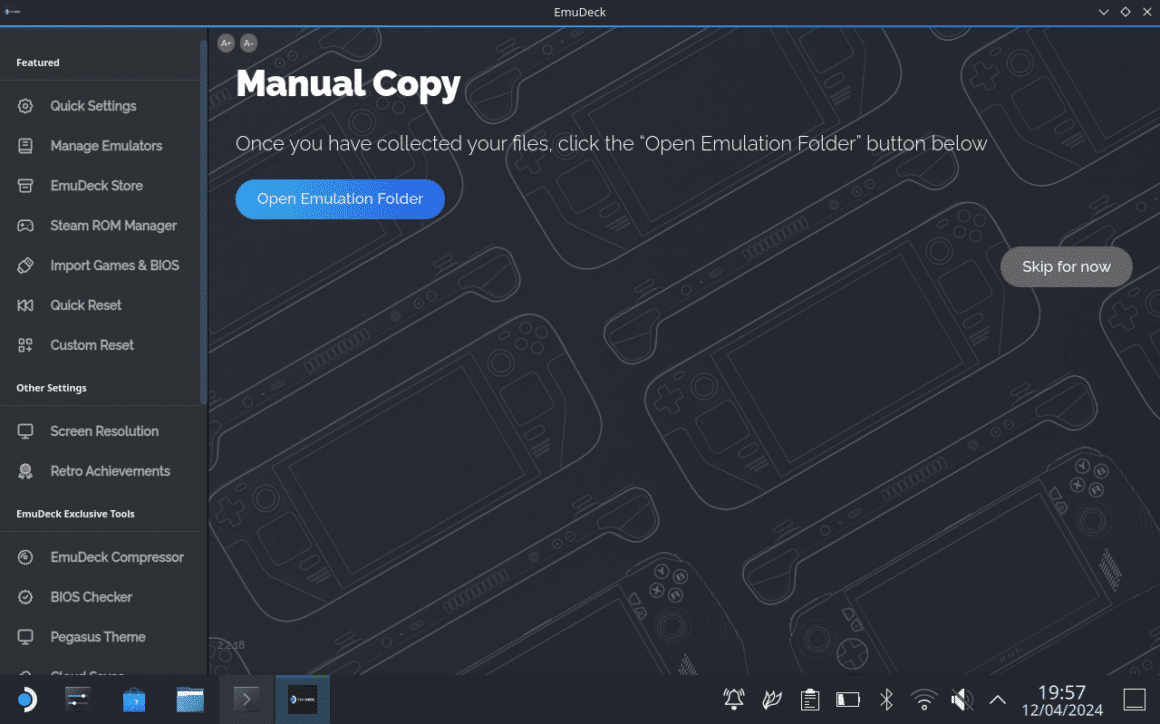Click Skip for now button
This screenshot has height=724, width=1160.
pyautogui.click(x=1066, y=267)
